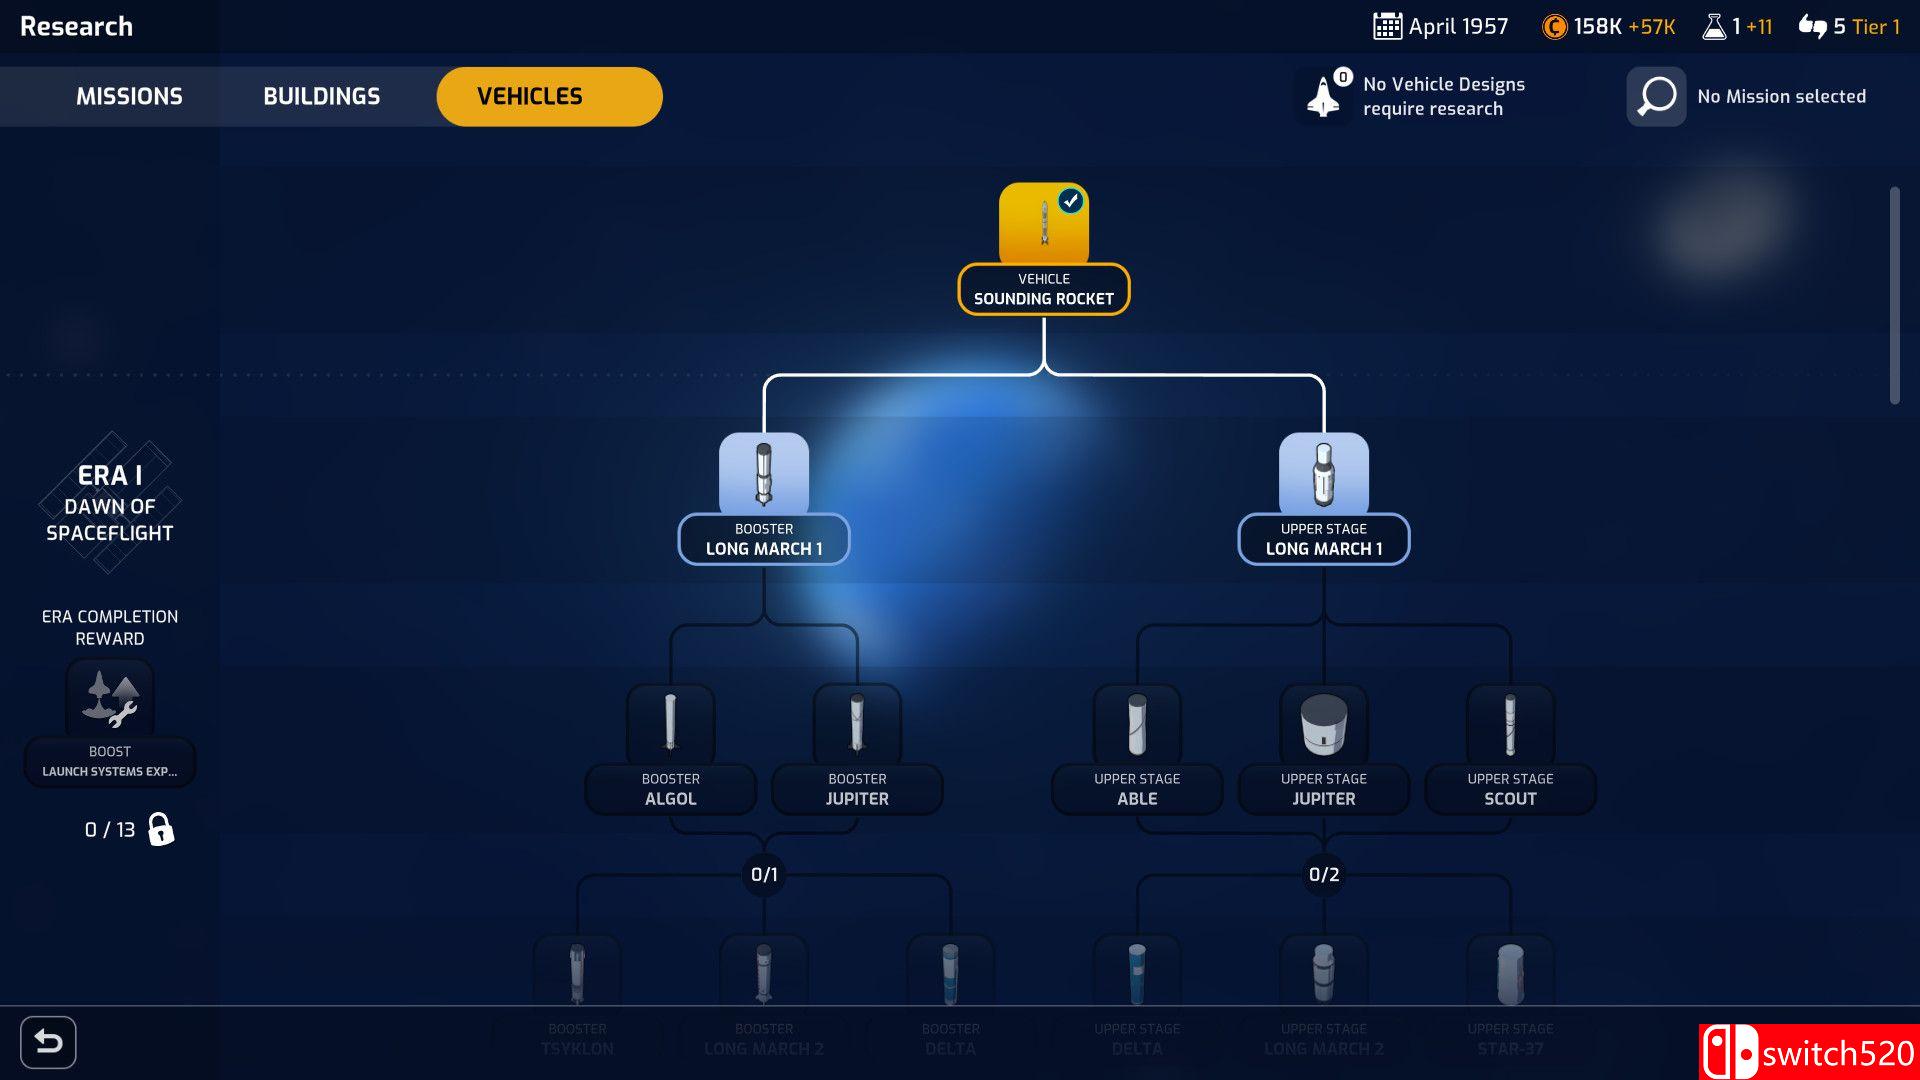Open the Vehicles tab
The image size is (1920, 1080).
pyautogui.click(x=549, y=97)
